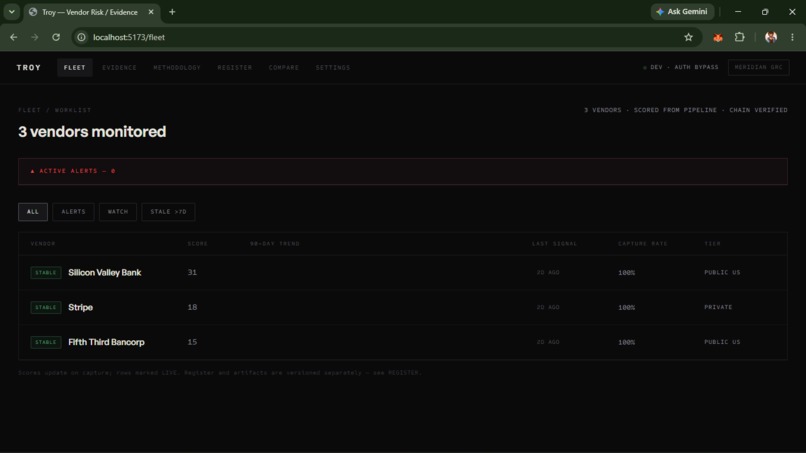Click the DEV AUTH BYPASS indicator
Screen dimensions: 806x453
click(x=681, y=67)
